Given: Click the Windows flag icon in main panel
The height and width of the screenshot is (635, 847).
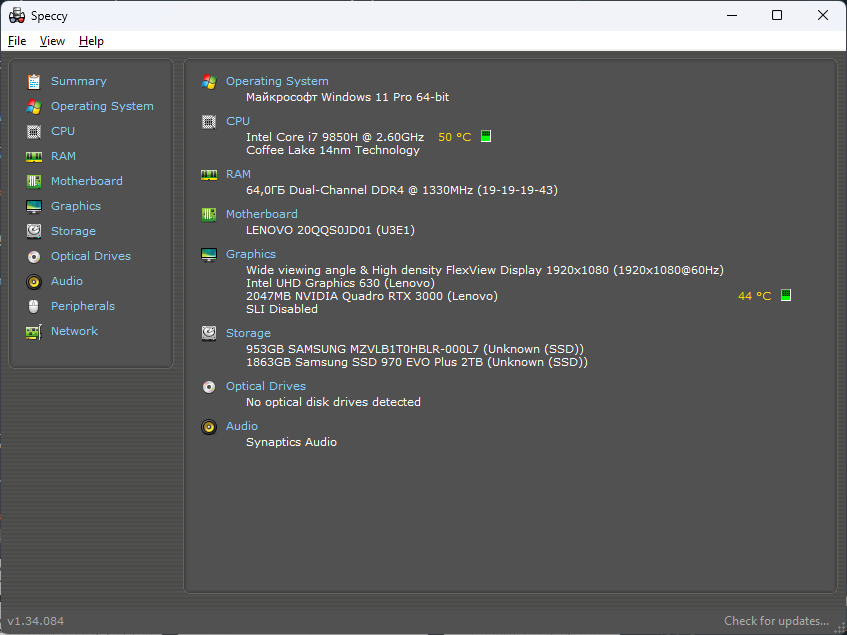Looking at the screenshot, I should pos(209,82).
